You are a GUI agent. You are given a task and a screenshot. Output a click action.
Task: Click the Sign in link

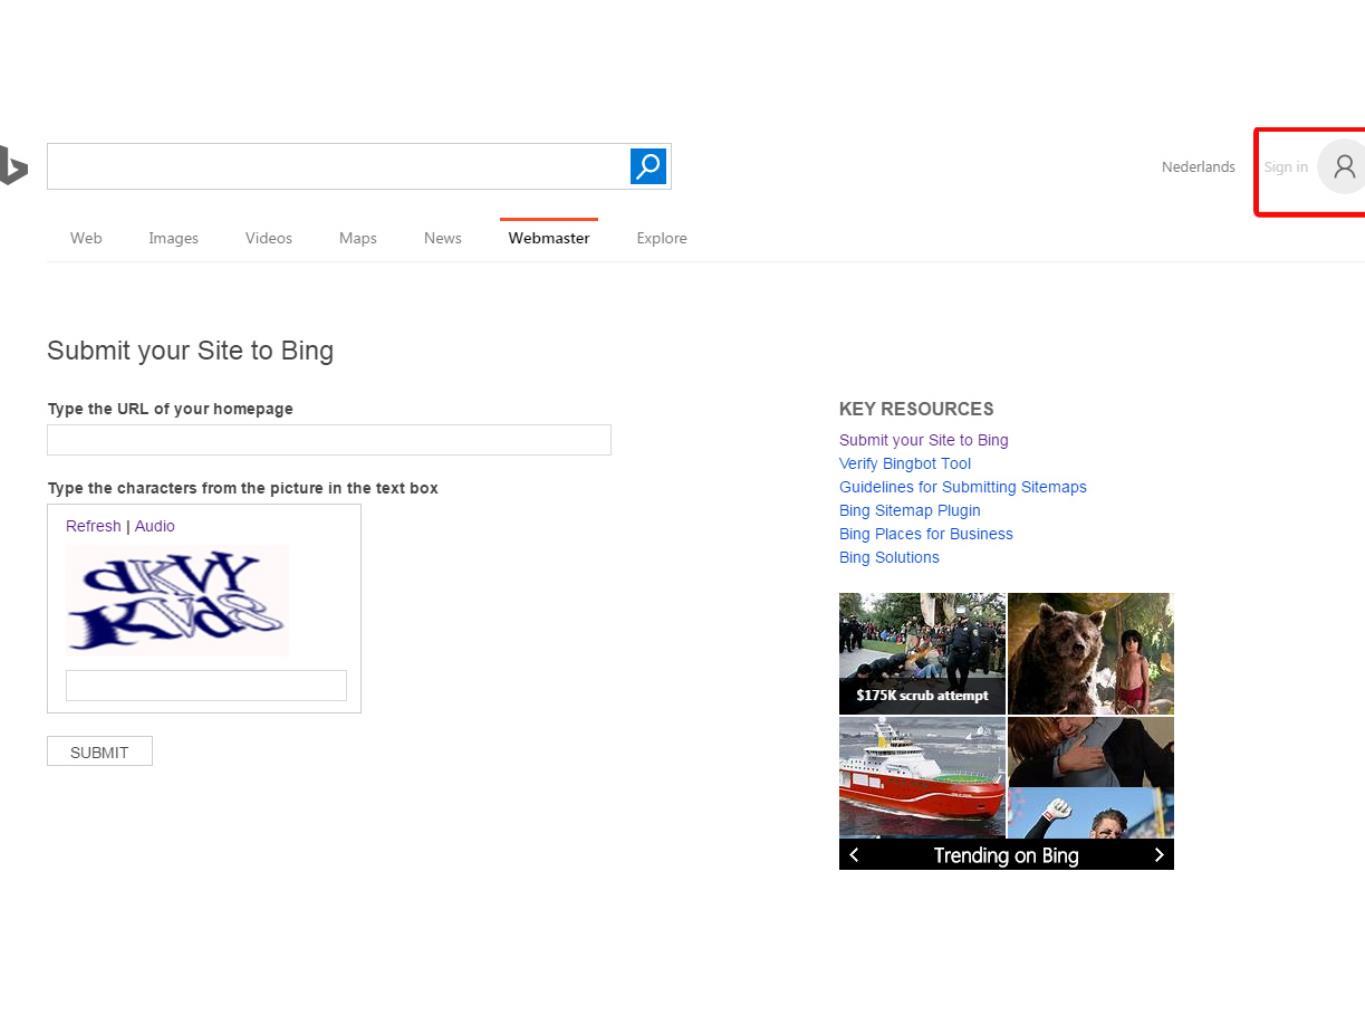pos(1286,167)
